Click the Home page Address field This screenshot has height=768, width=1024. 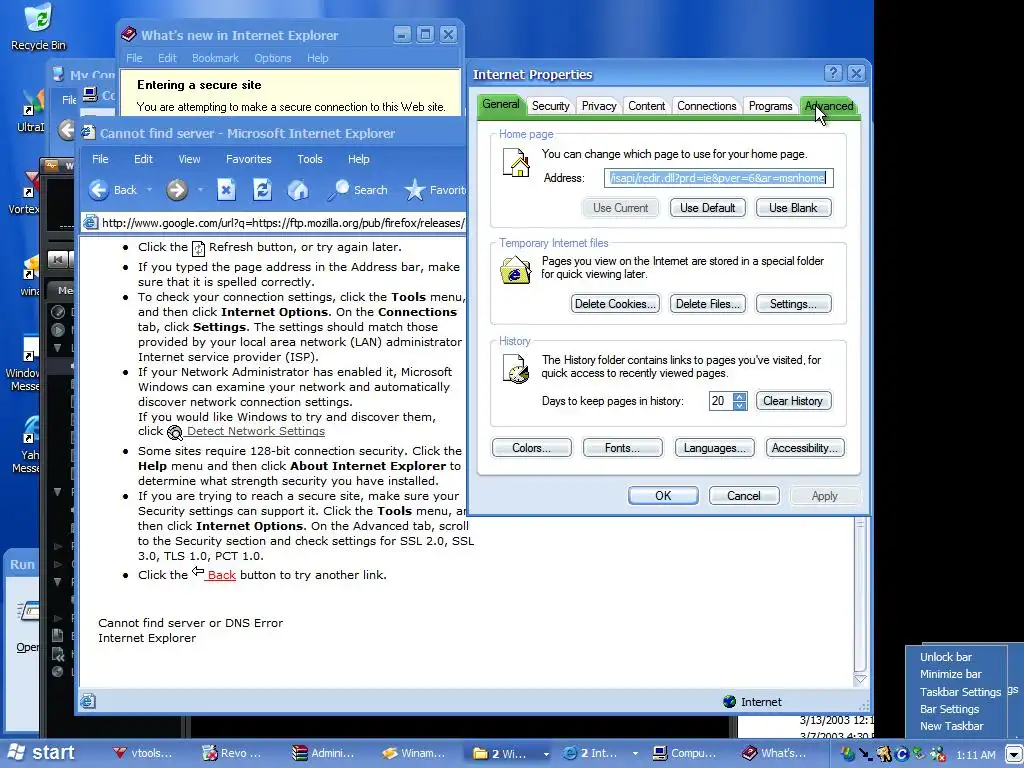(x=718, y=178)
